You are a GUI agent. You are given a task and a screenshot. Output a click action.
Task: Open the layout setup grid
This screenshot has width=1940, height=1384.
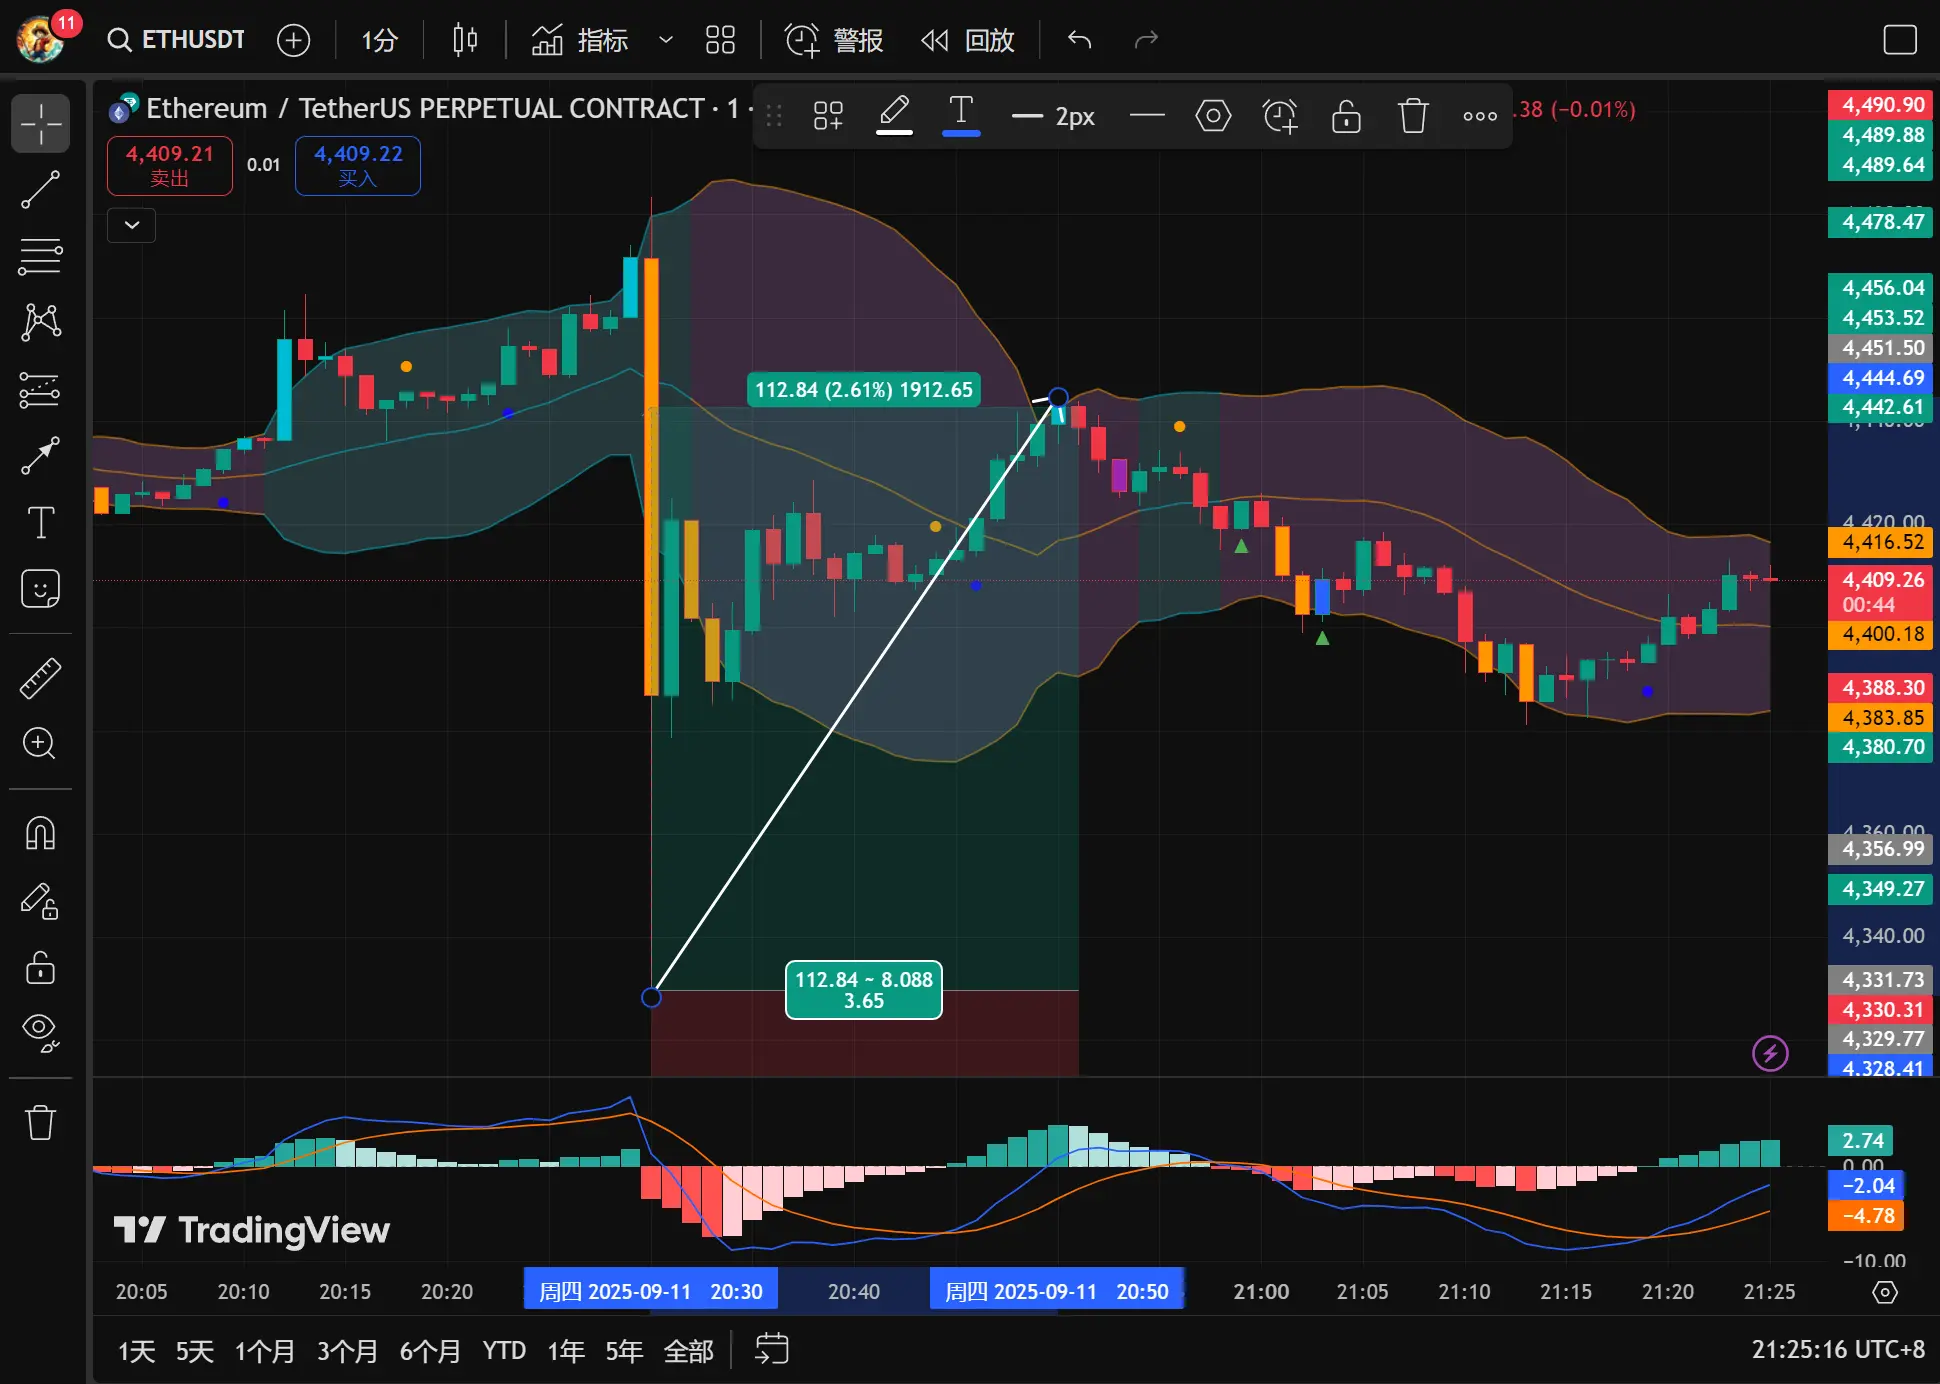(720, 40)
